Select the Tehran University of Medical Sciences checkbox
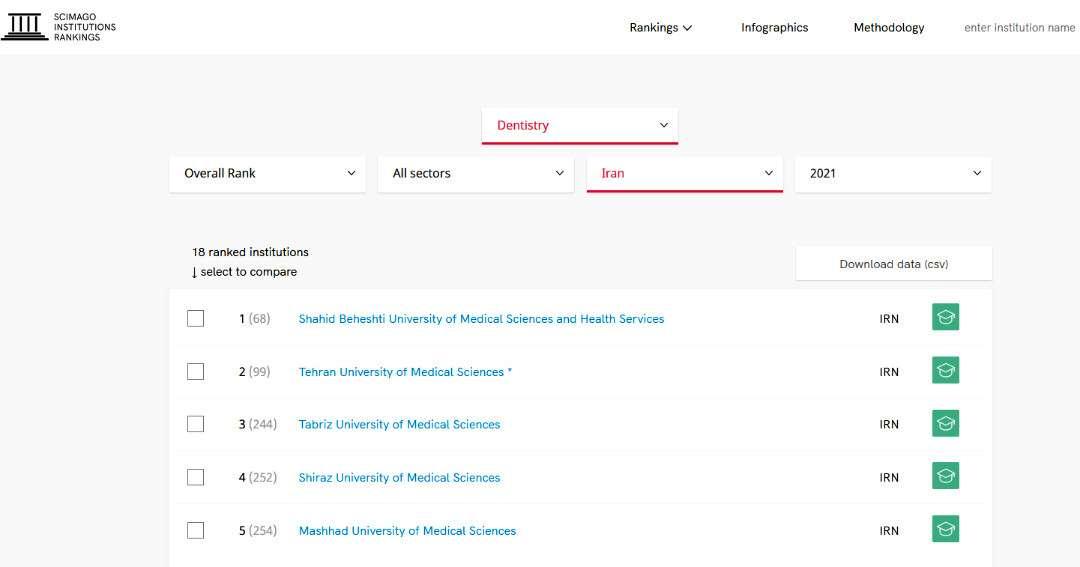 coord(196,372)
